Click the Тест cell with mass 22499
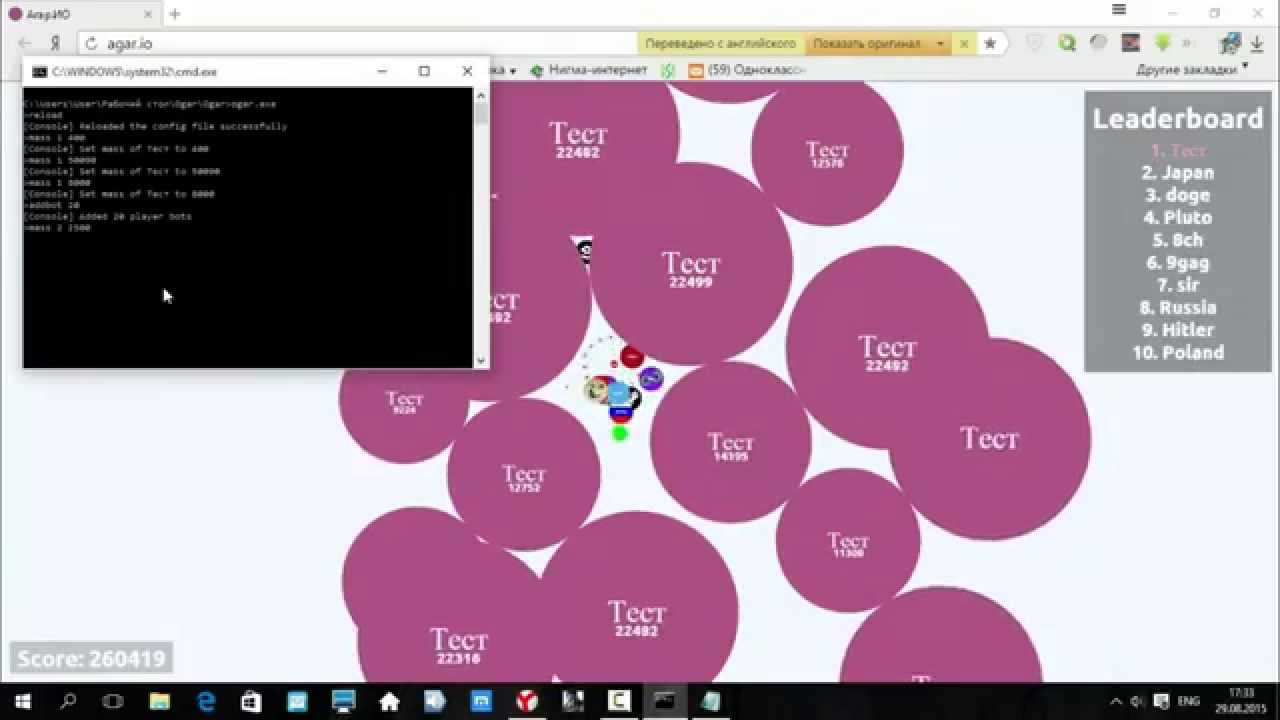Screen dimensions: 1280x720 coord(691,265)
